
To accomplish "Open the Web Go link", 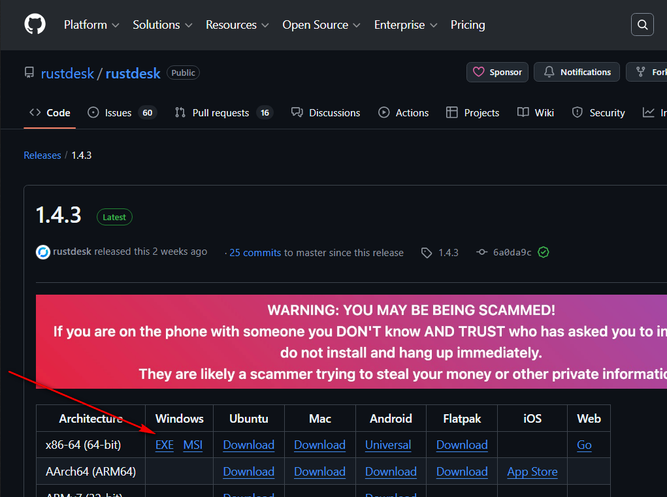I will [584, 445].
